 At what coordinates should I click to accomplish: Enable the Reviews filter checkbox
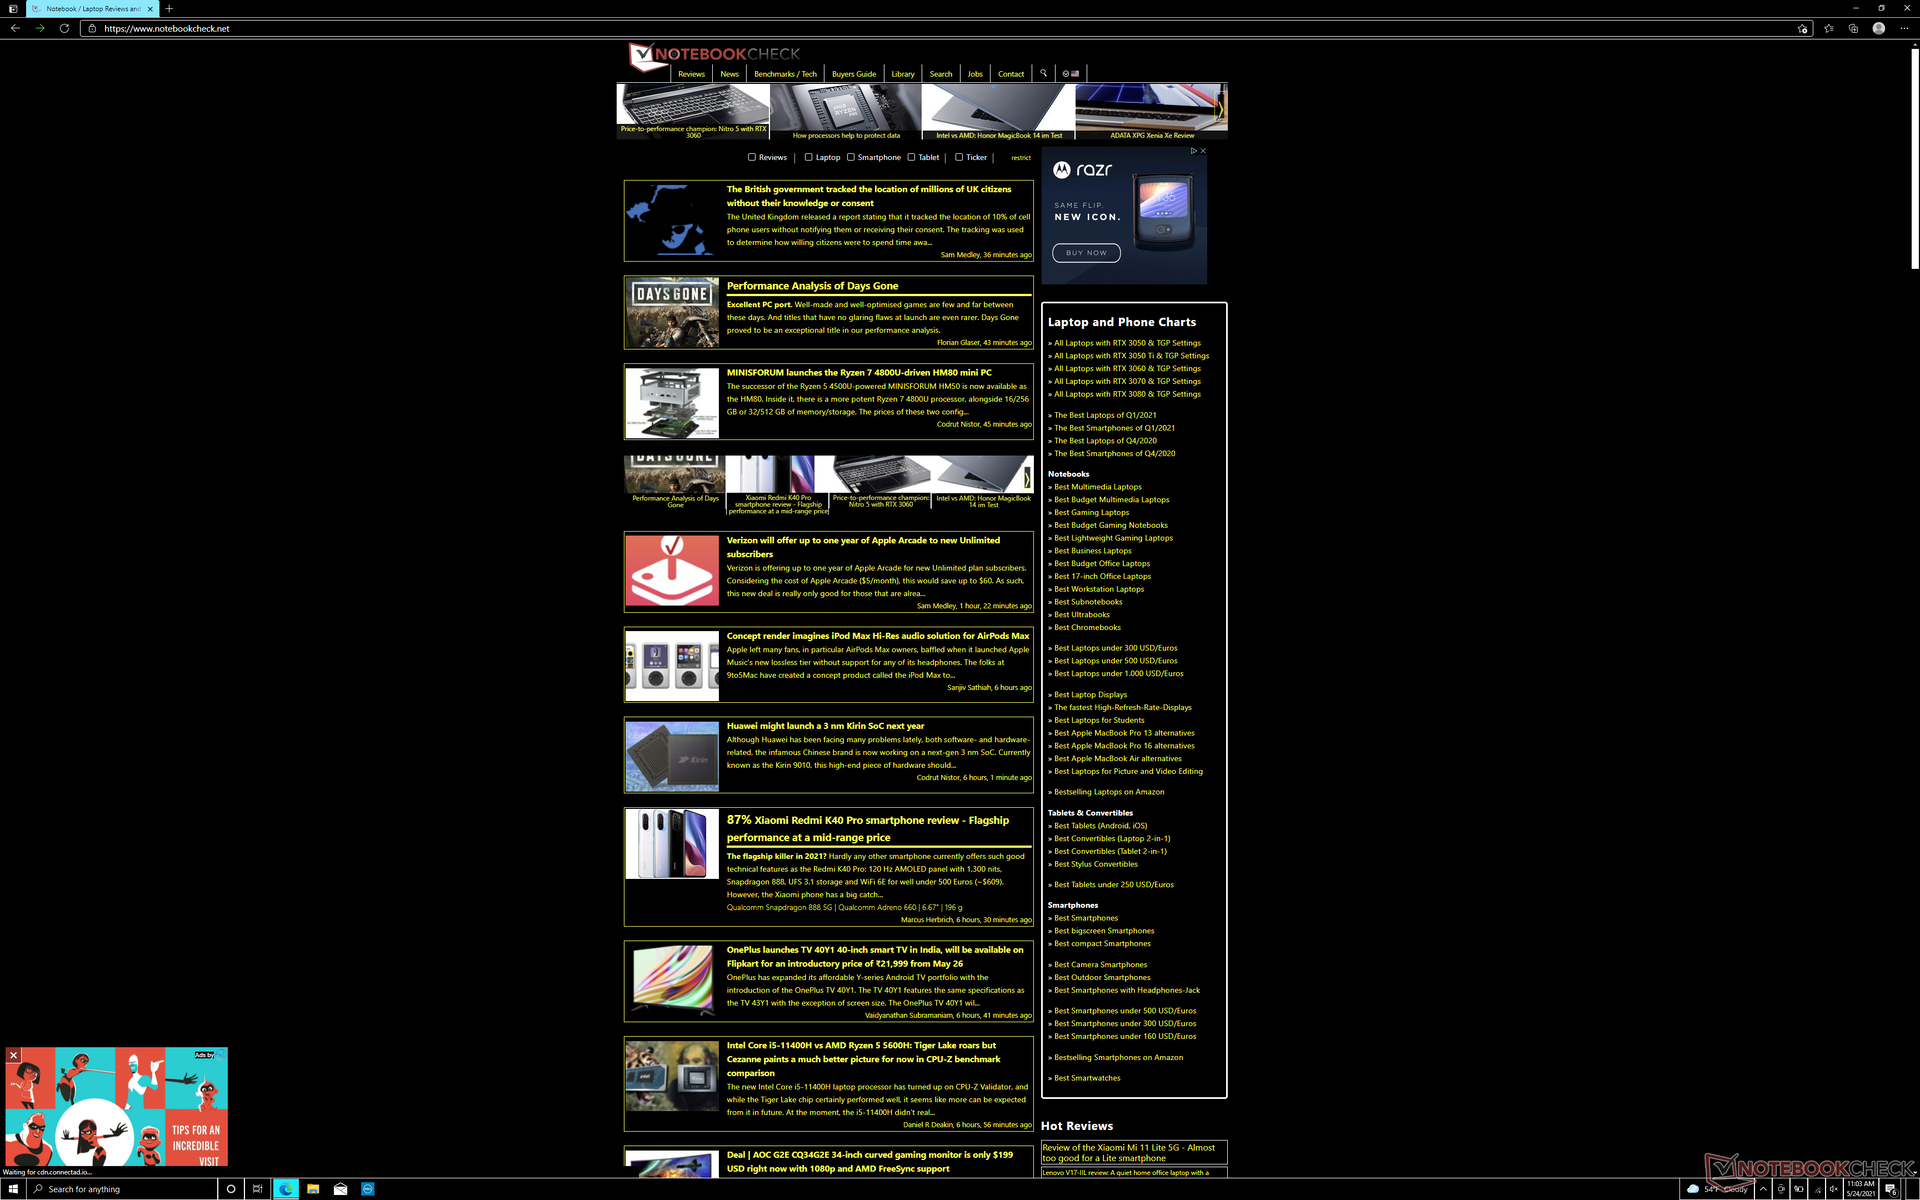752,157
